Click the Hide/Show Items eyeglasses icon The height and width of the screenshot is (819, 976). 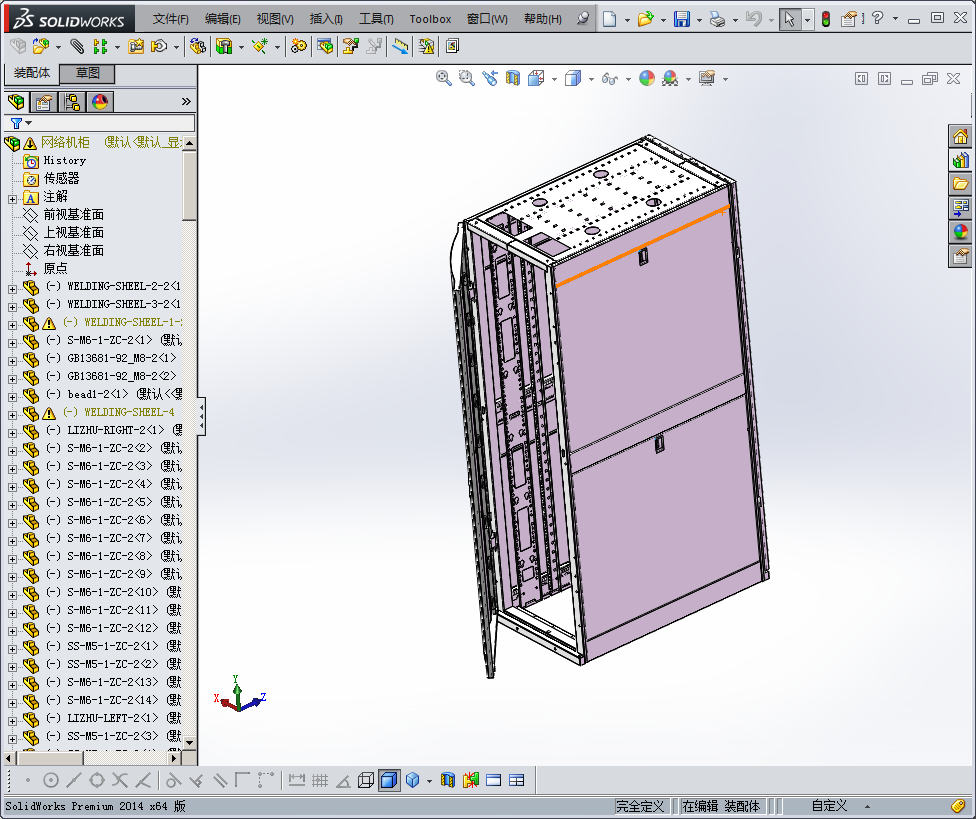(609, 78)
